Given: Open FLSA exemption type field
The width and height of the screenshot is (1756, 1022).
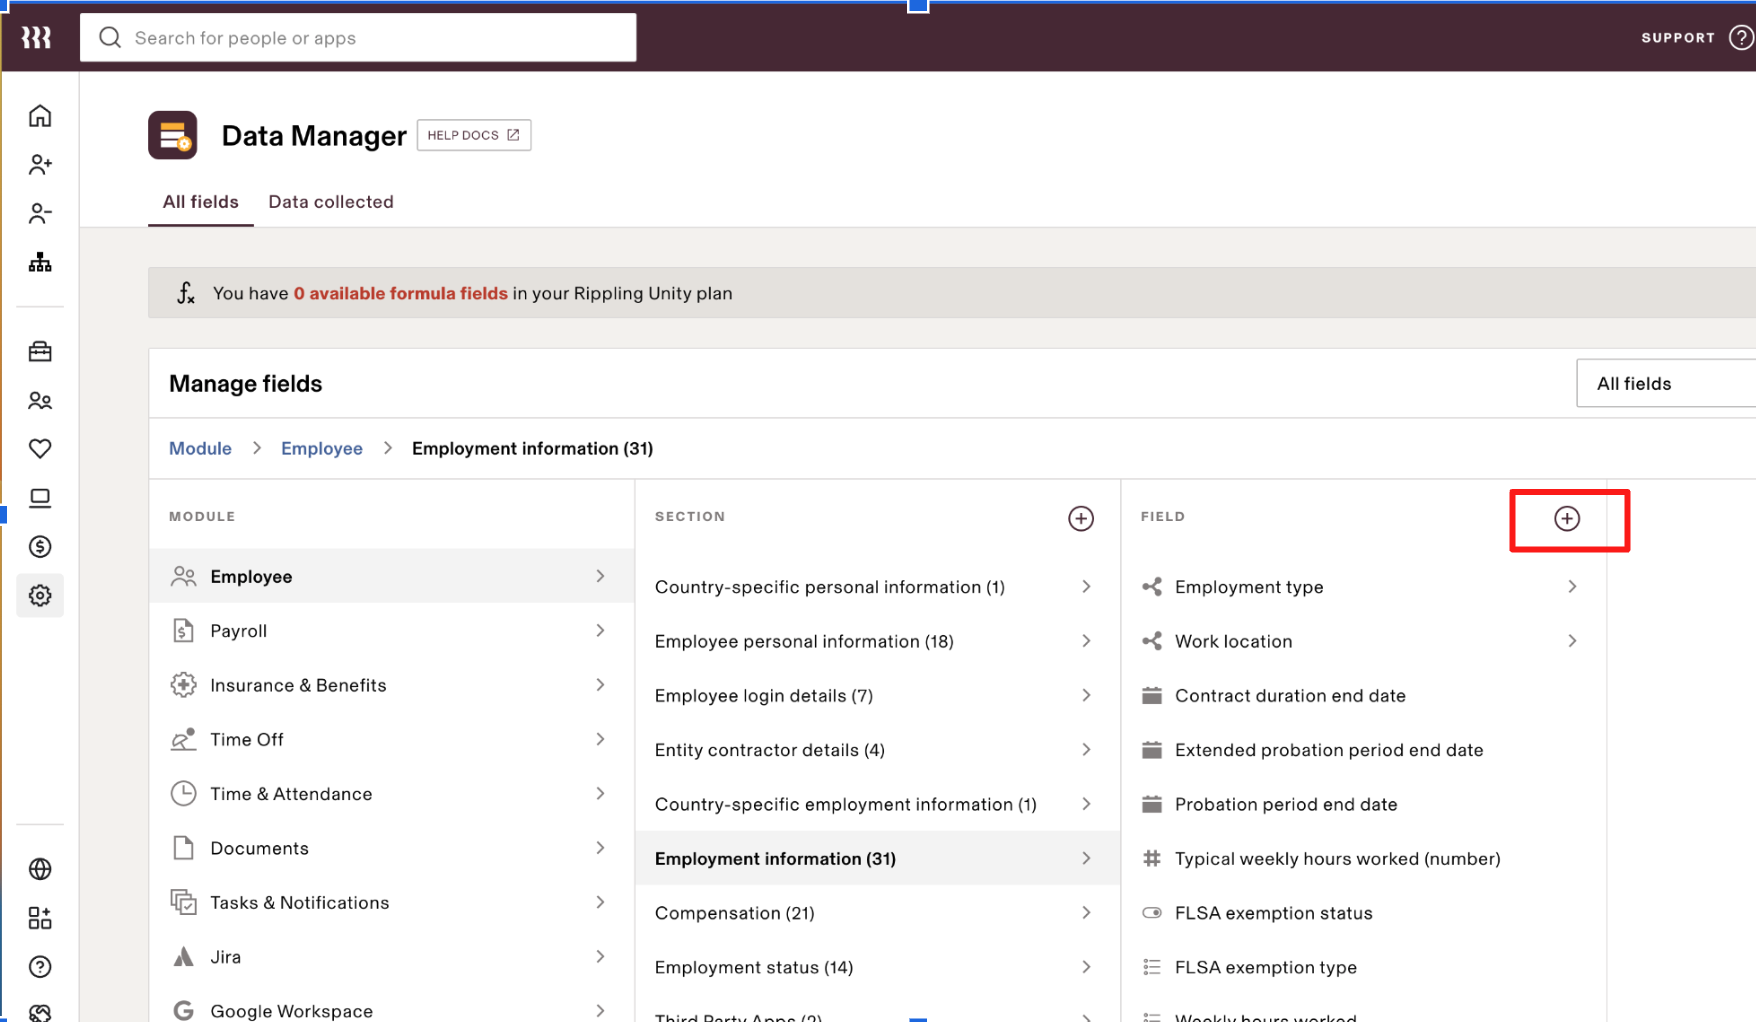Looking at the screenshot, I should pyautogui.click(x=1364, y=968).
